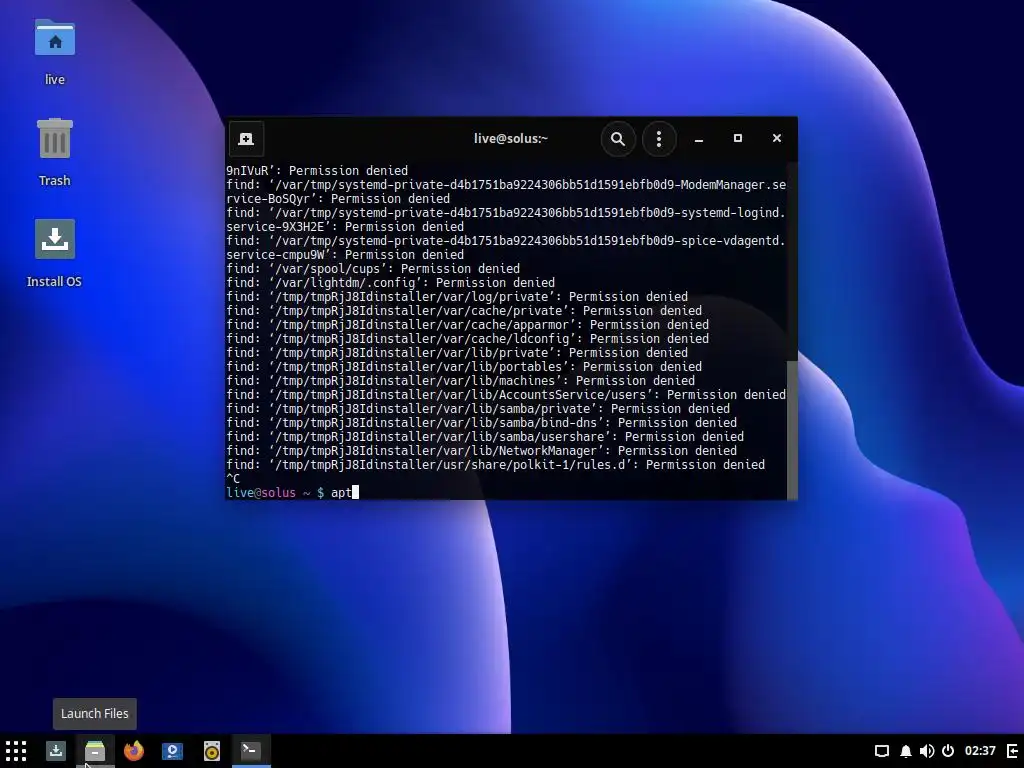Open the Rhythmbox speaker icon in panel
This screenshot has width=1024, height=768.
pyautogui.click(x=212, y=751)
